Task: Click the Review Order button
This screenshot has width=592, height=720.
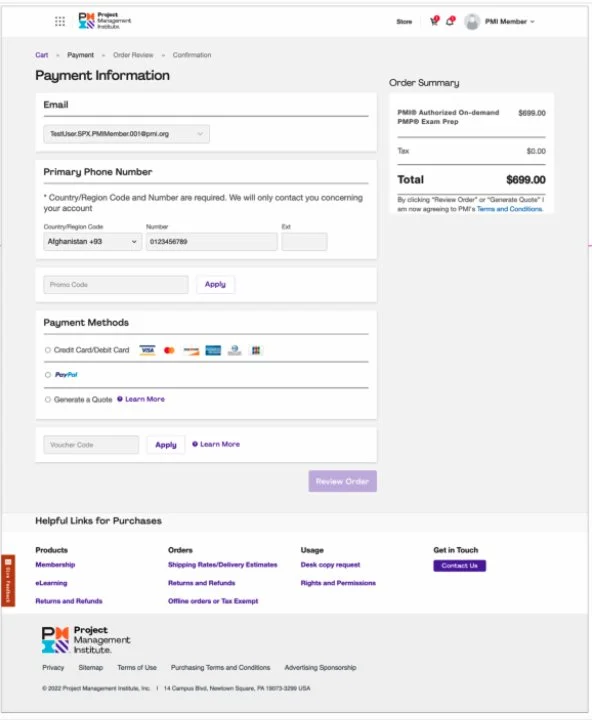Action: (343, 481)
